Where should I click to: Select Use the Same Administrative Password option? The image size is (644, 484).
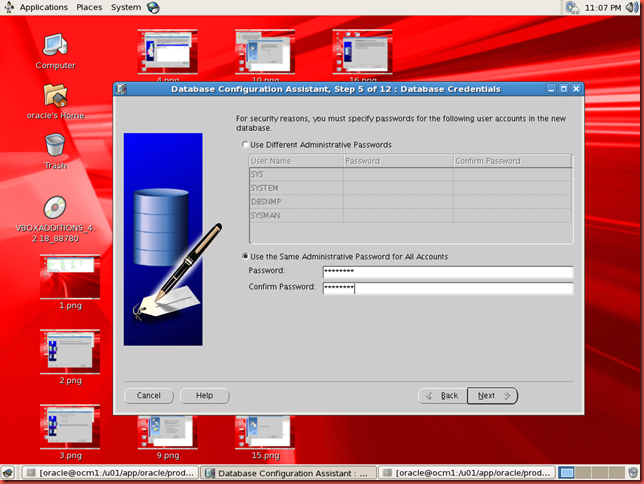click(245, 256)
